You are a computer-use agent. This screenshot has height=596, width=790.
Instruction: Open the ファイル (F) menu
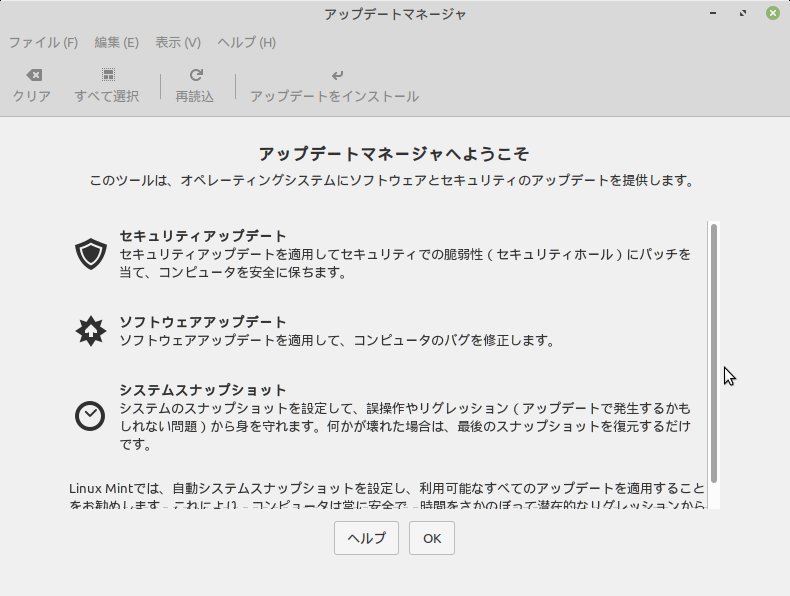pyautogui.click(x=43, y=42)
